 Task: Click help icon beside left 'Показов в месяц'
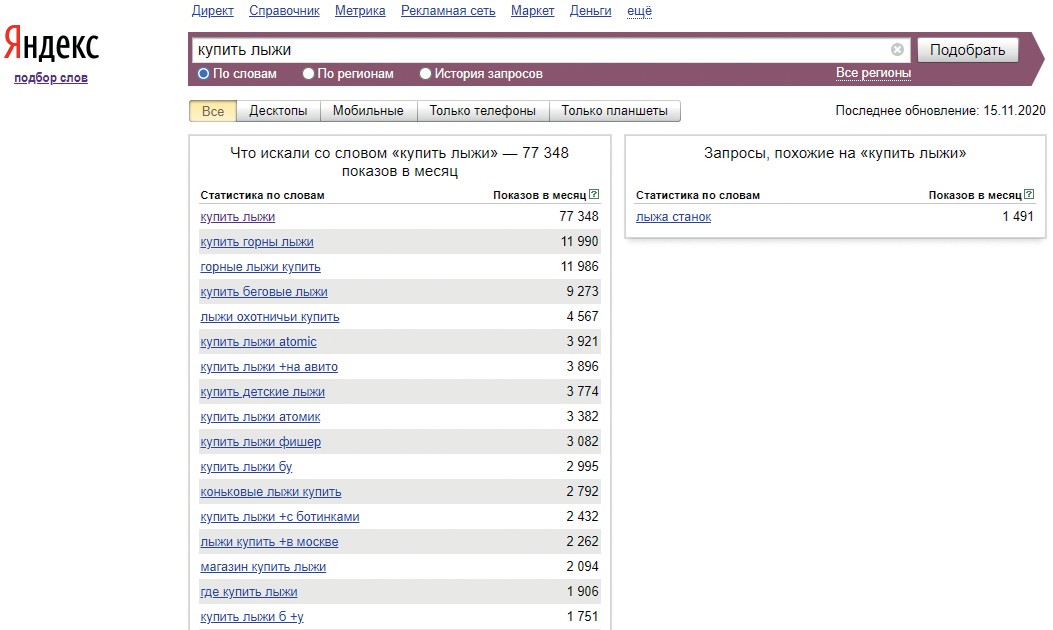pyautogui.click(x=594, y=195)
